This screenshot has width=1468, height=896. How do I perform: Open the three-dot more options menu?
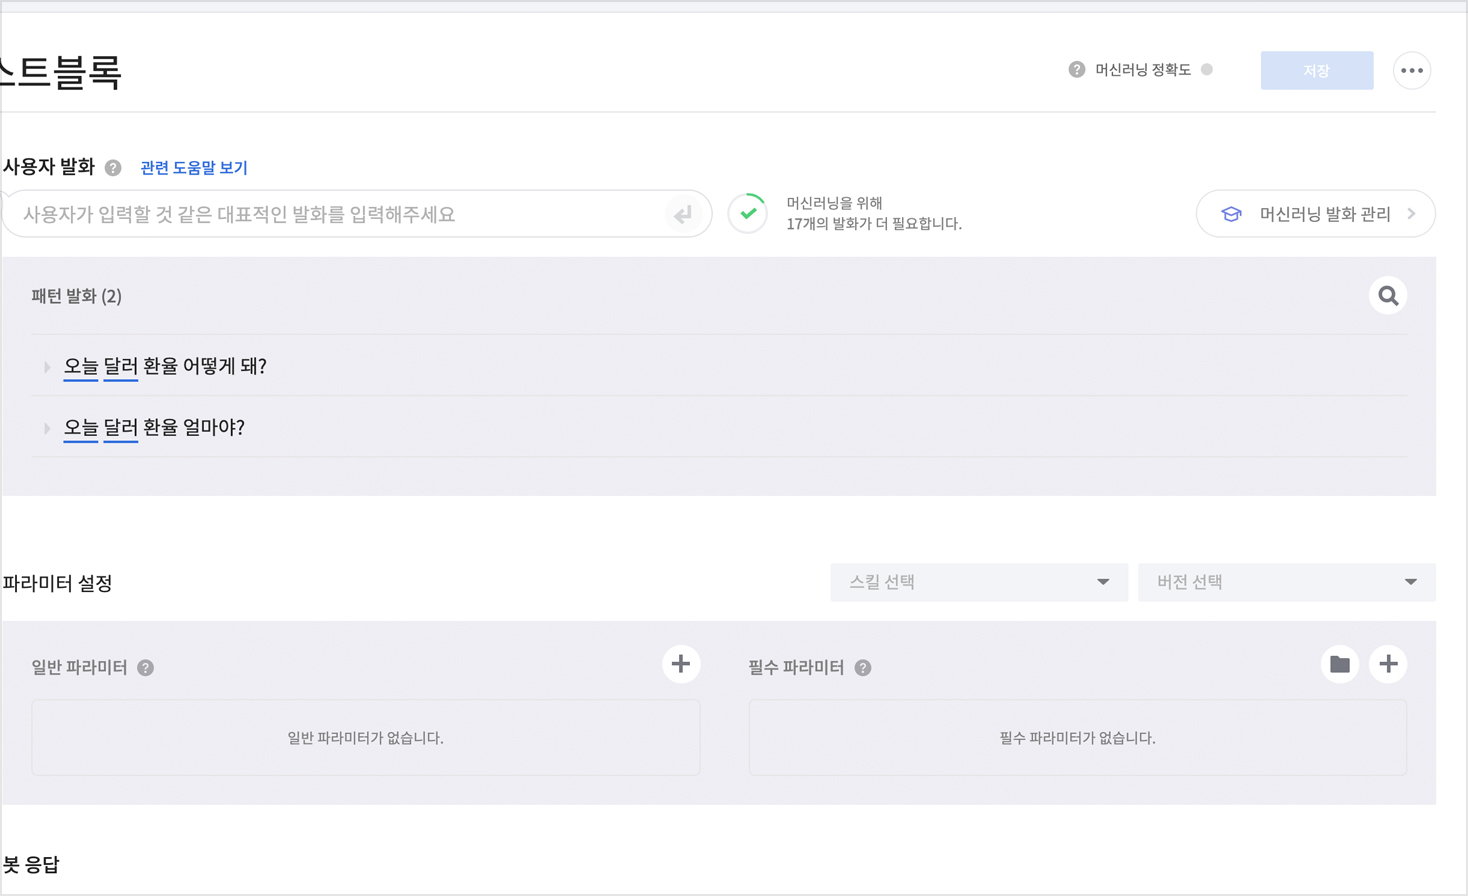tap(1411, 70)
